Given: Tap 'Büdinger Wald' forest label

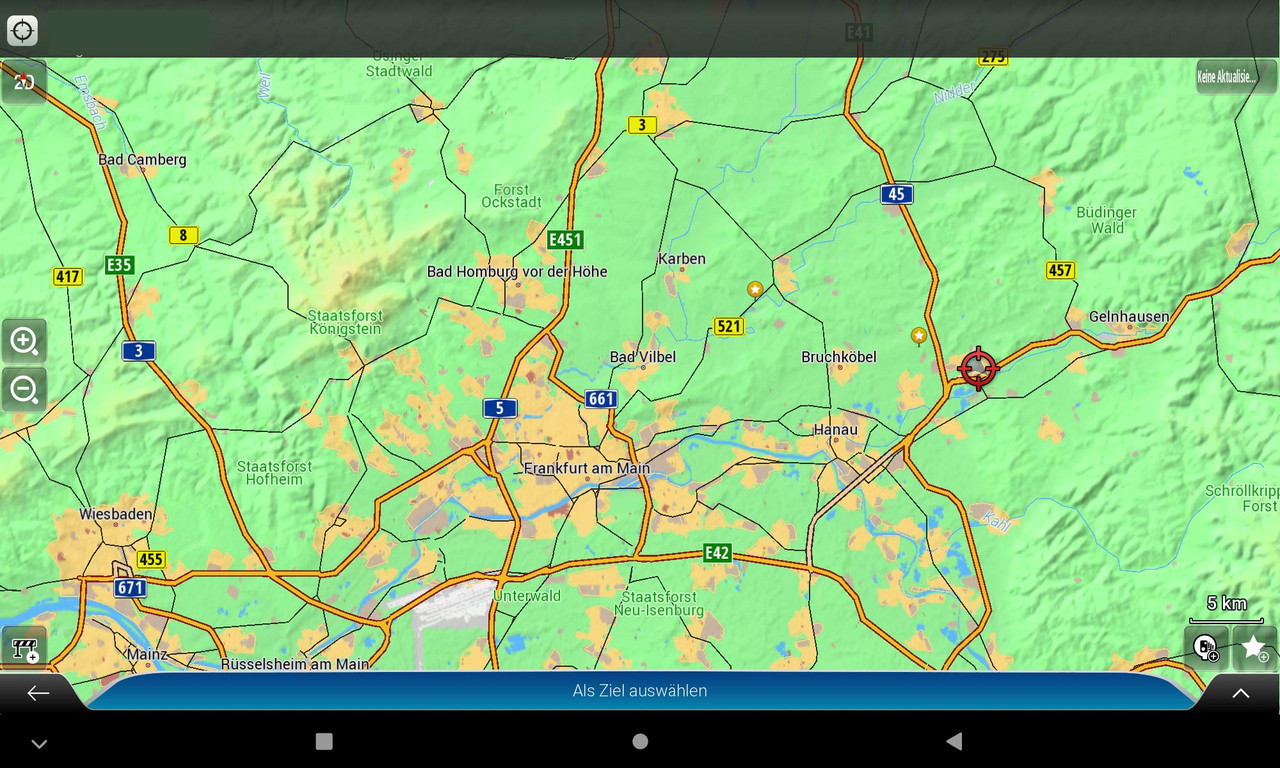Looking at the screenshot, I should pyautogui.click(x=1107, y=220).
